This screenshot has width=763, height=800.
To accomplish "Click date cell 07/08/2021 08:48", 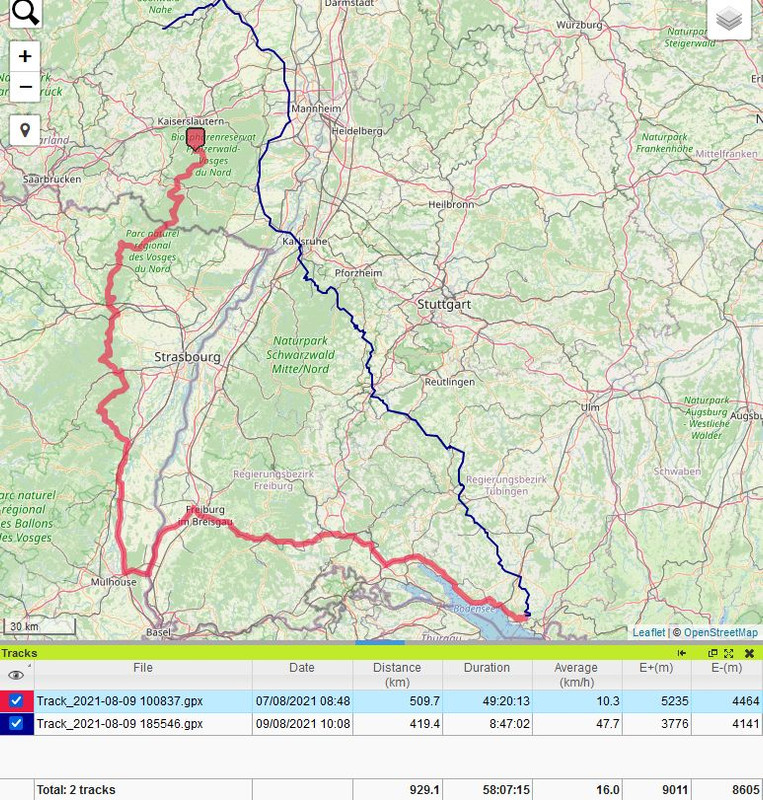I will [303, 701].
